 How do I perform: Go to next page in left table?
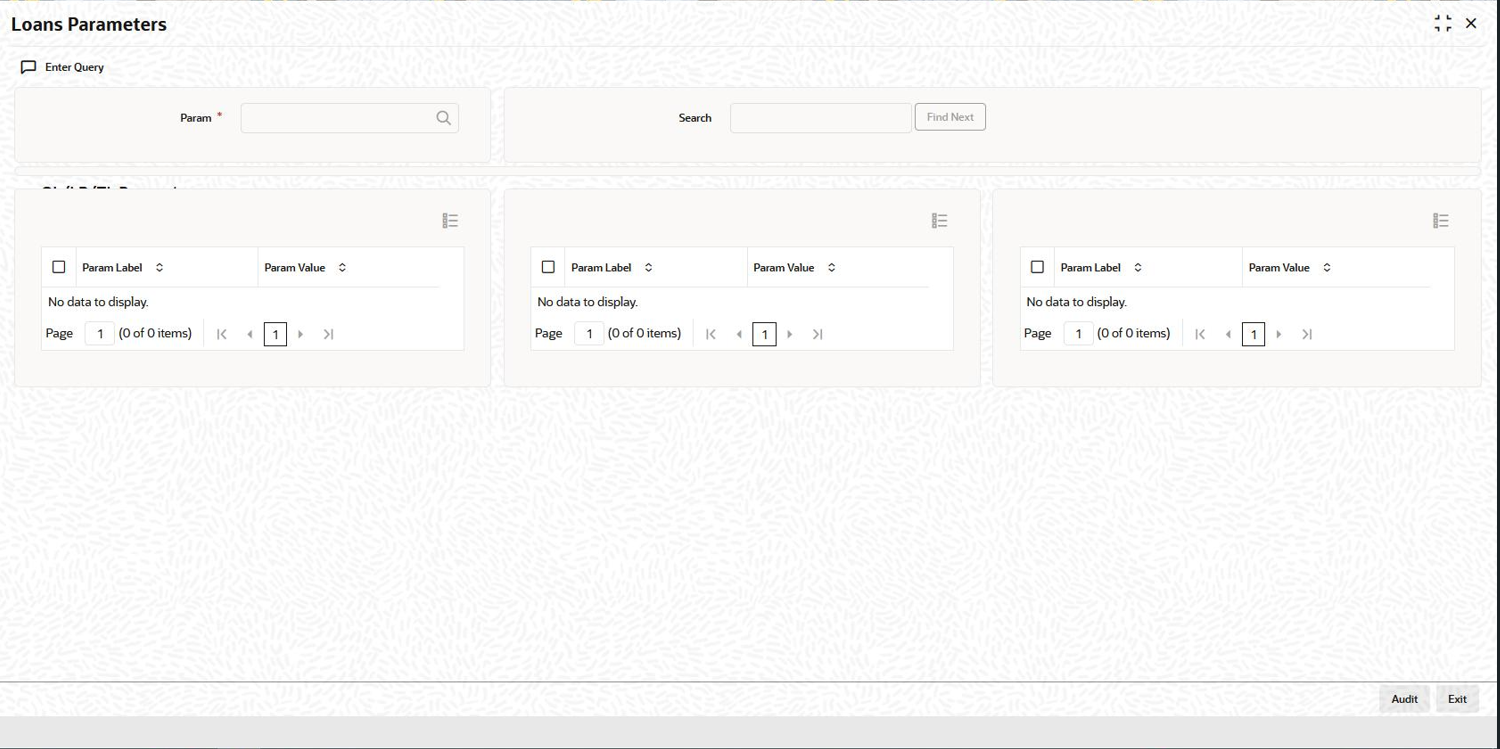[301, 334]
